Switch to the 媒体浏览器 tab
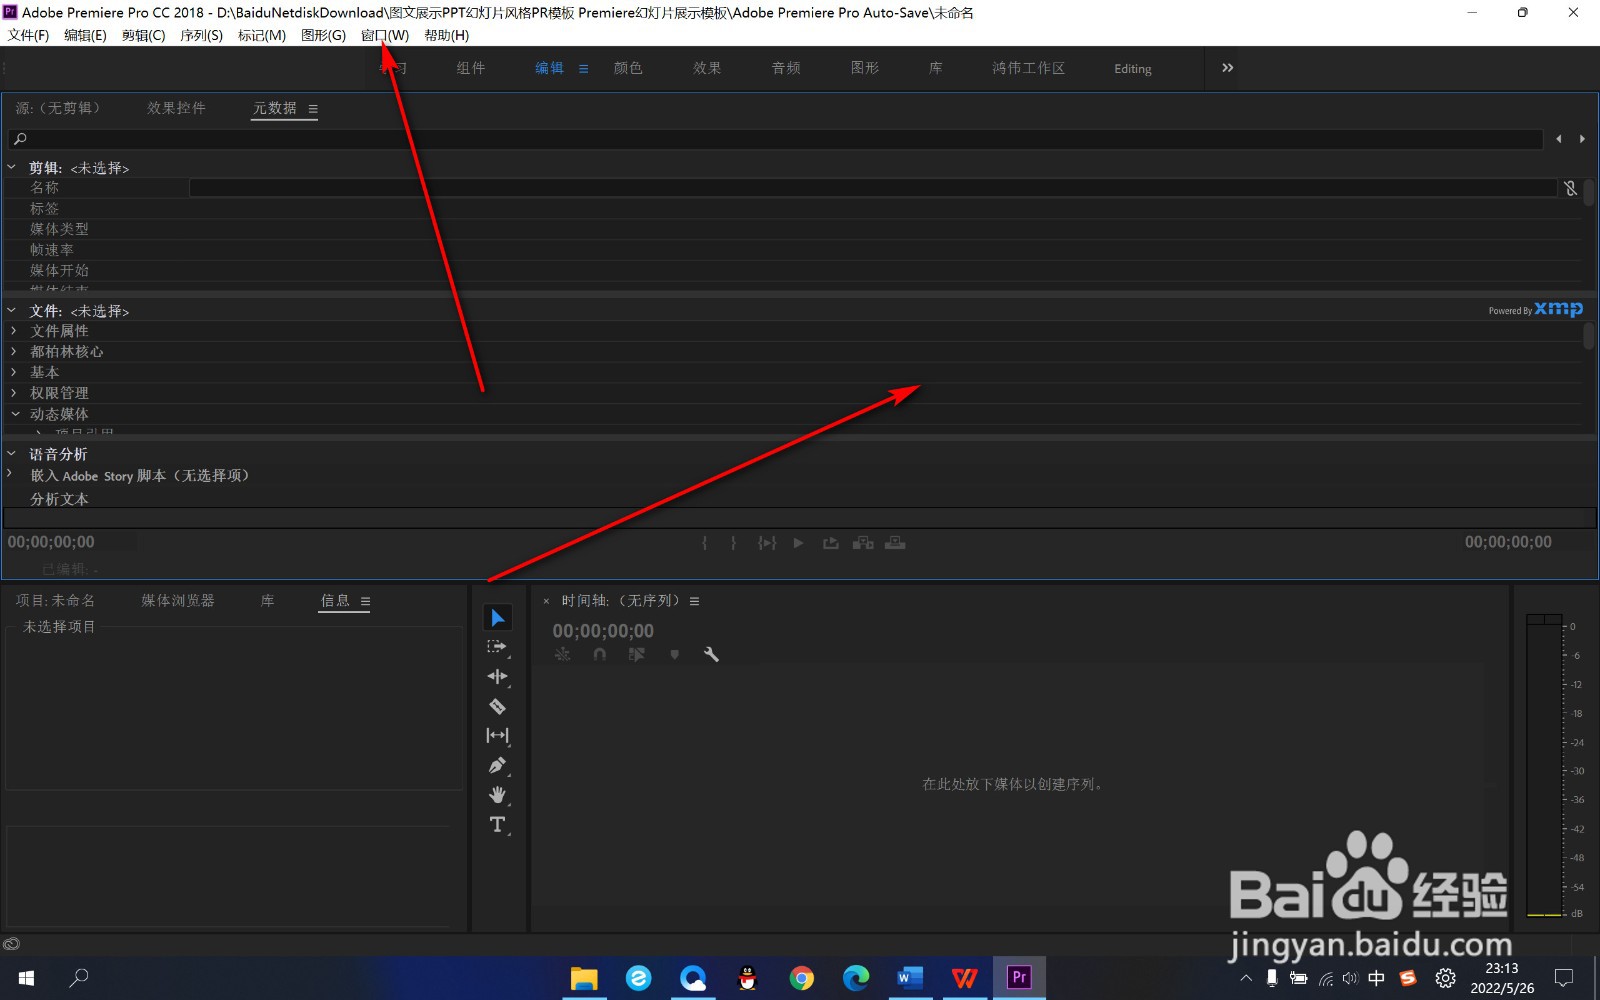 click(178, 601)
